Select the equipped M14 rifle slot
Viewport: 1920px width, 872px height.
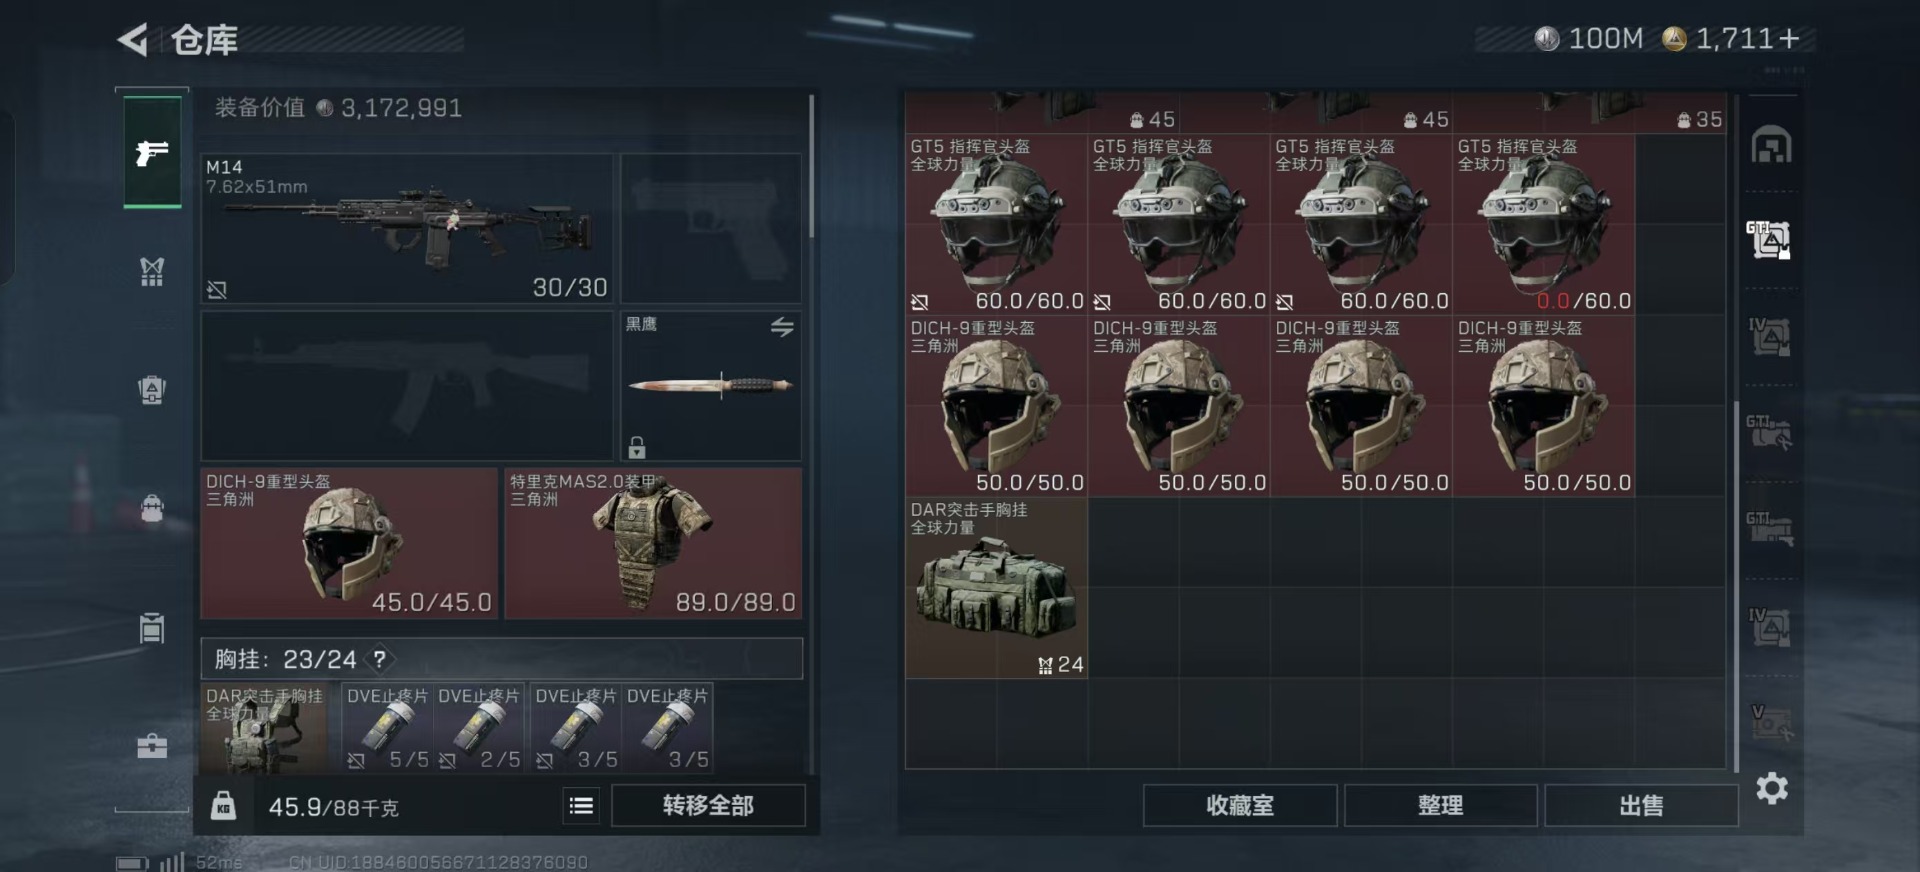pyautogui.click(x=407, y=228)
